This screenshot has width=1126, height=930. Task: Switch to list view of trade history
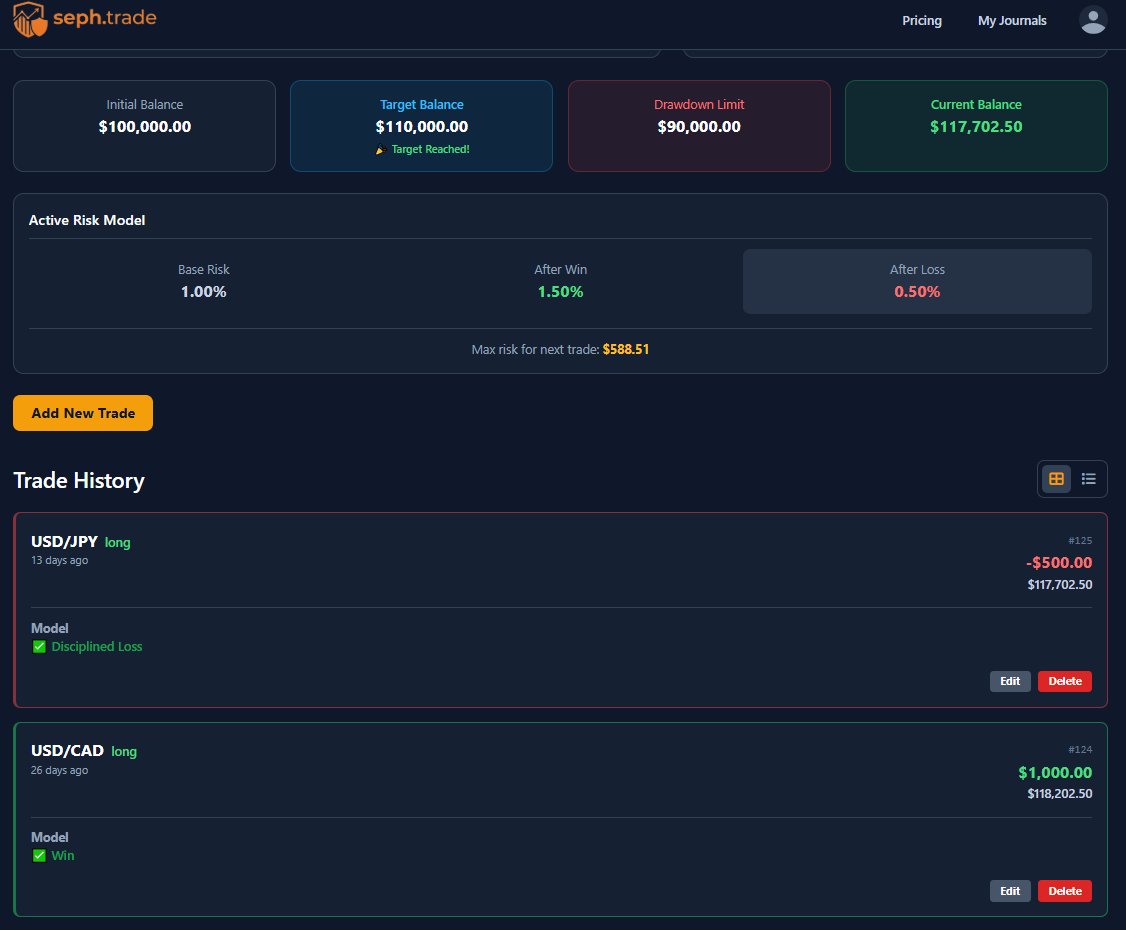(x=1089, y=479)
